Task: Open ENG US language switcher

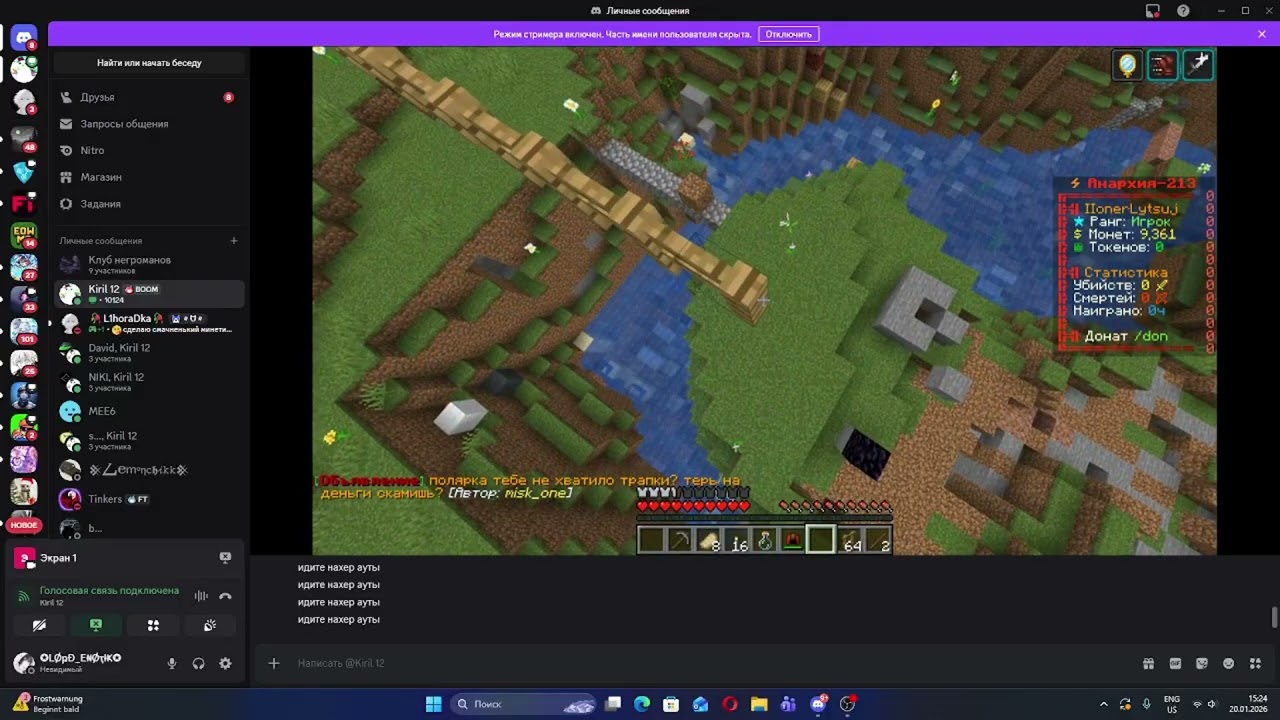Action: point(1172,704)
